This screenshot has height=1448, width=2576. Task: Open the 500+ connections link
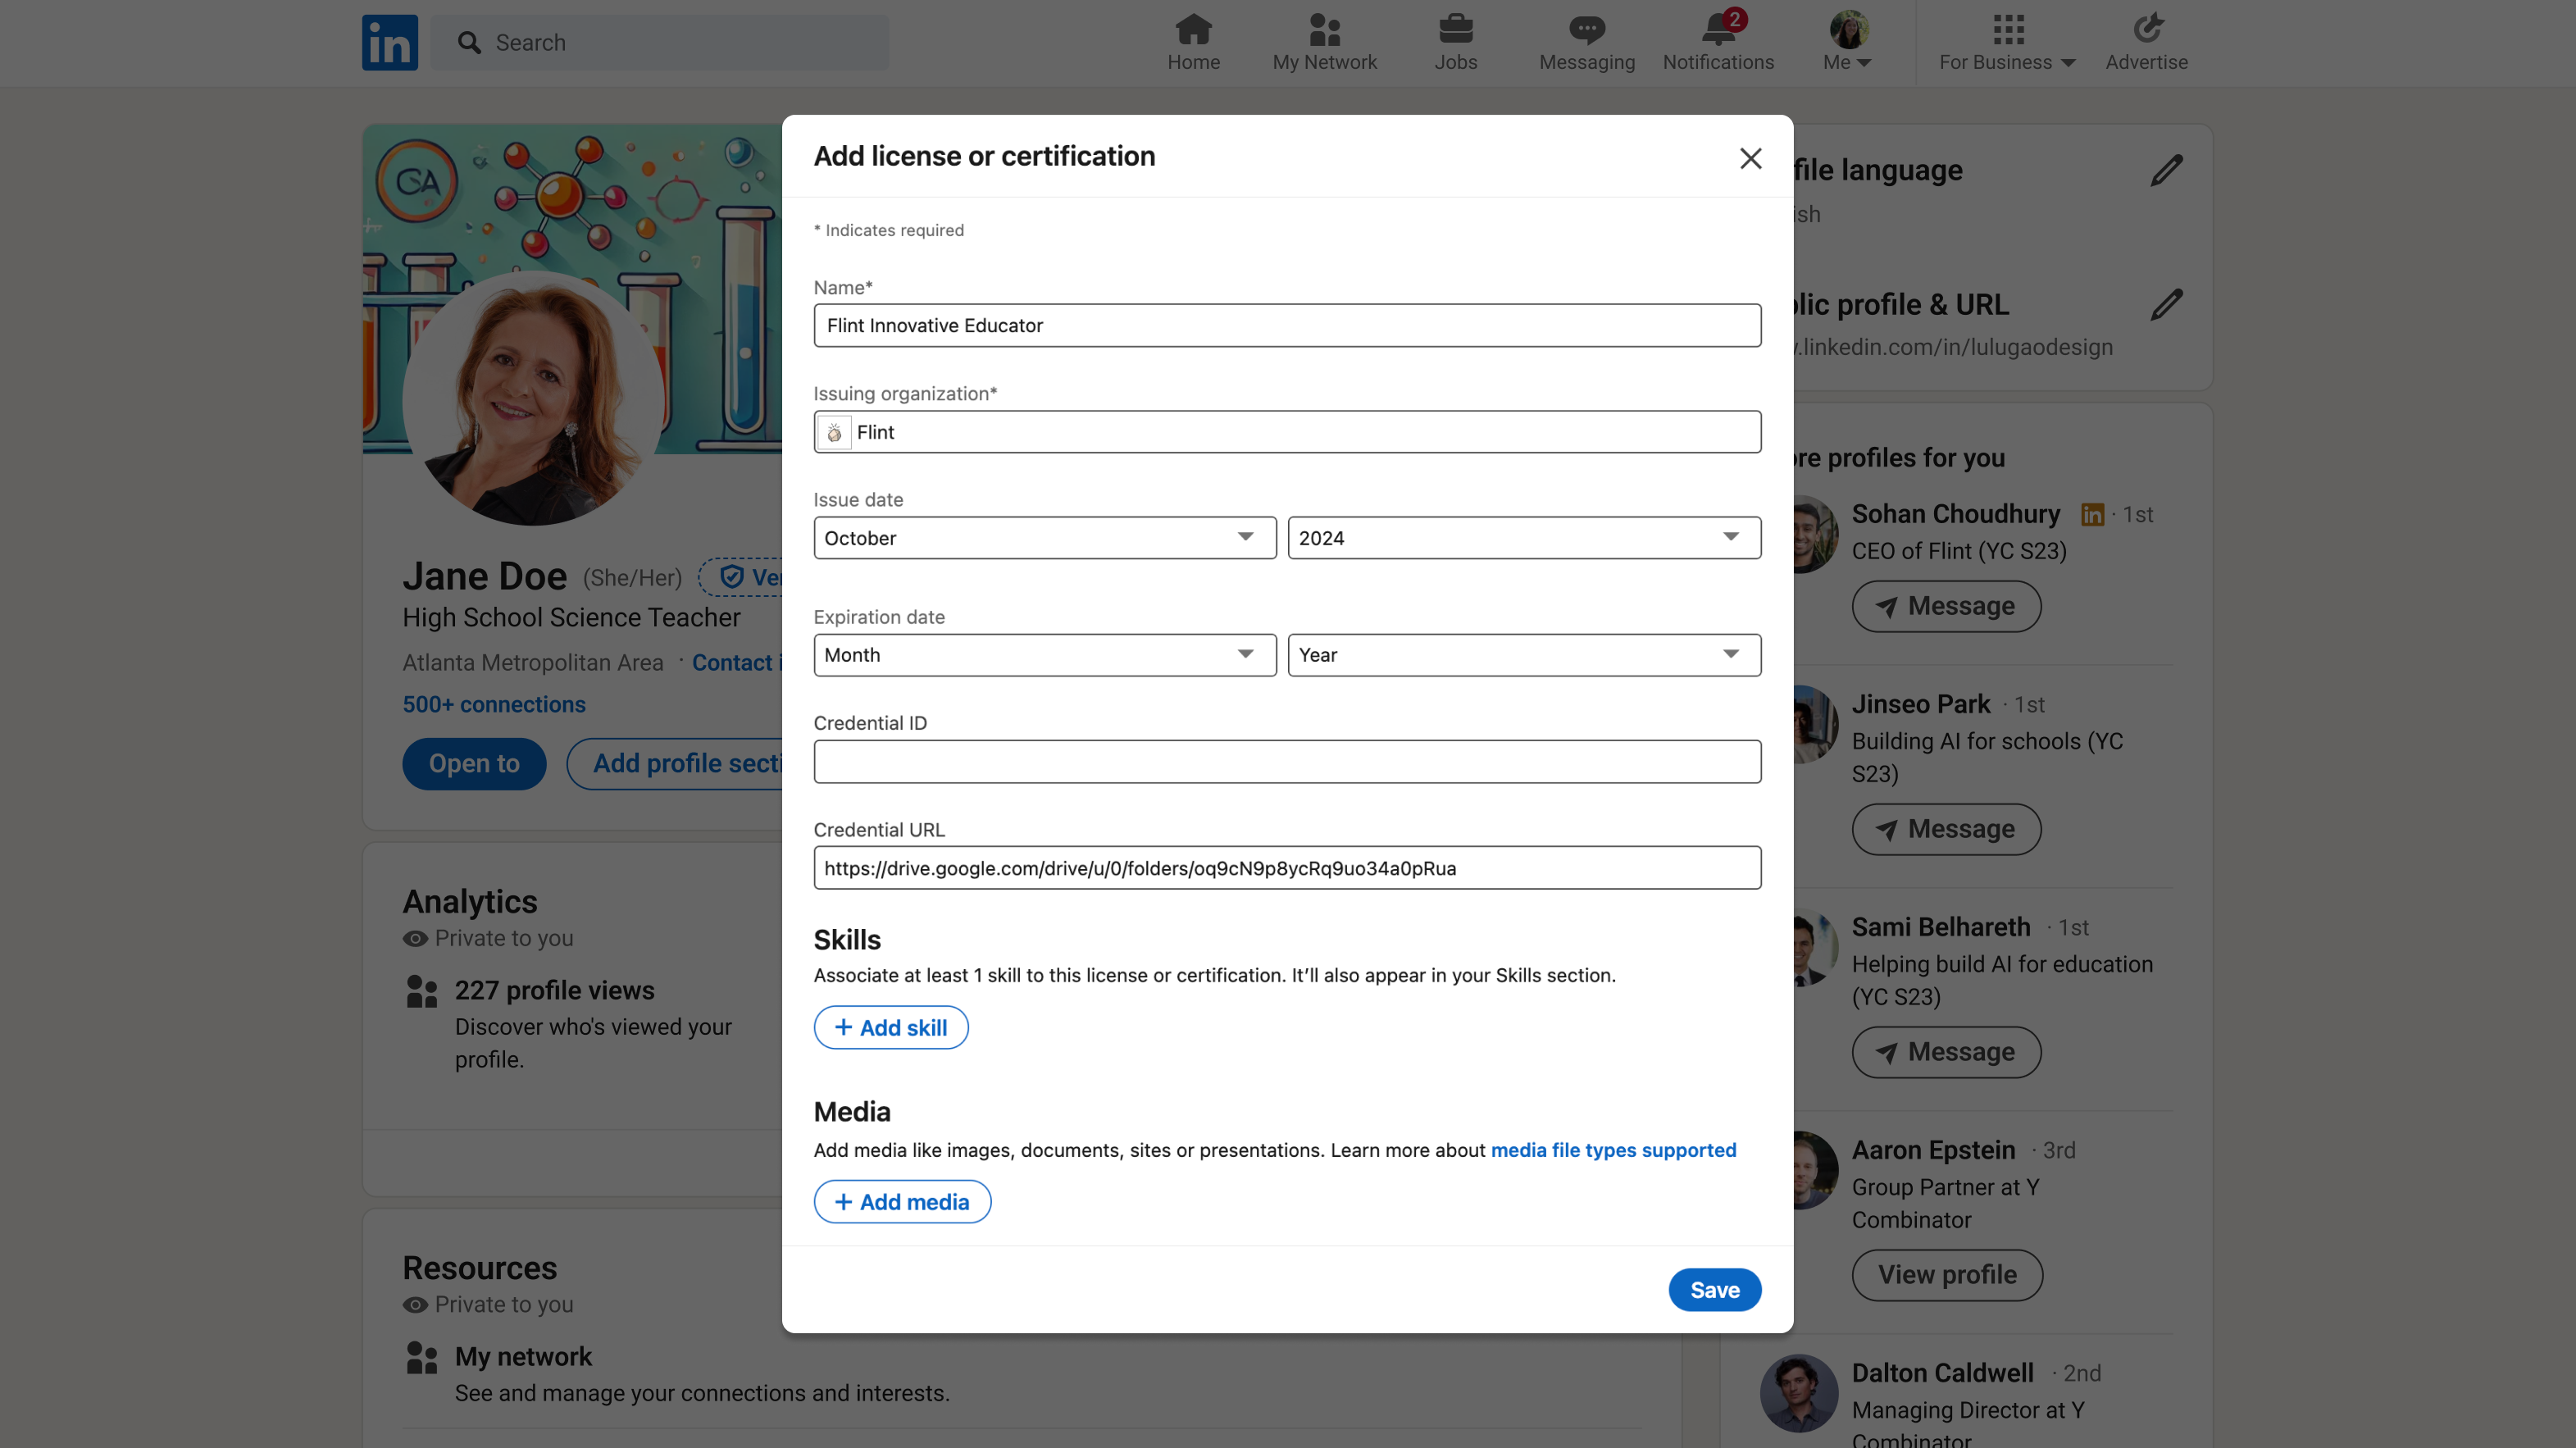494,705
